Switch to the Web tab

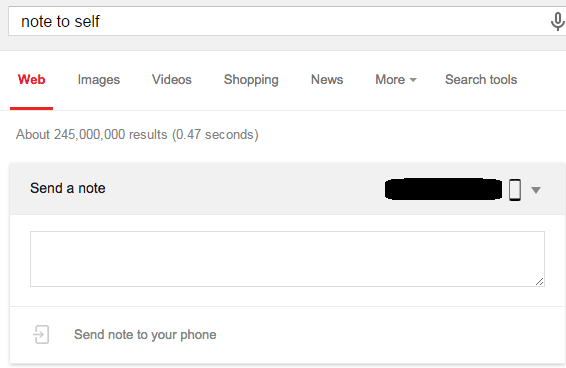coord(31,79)
